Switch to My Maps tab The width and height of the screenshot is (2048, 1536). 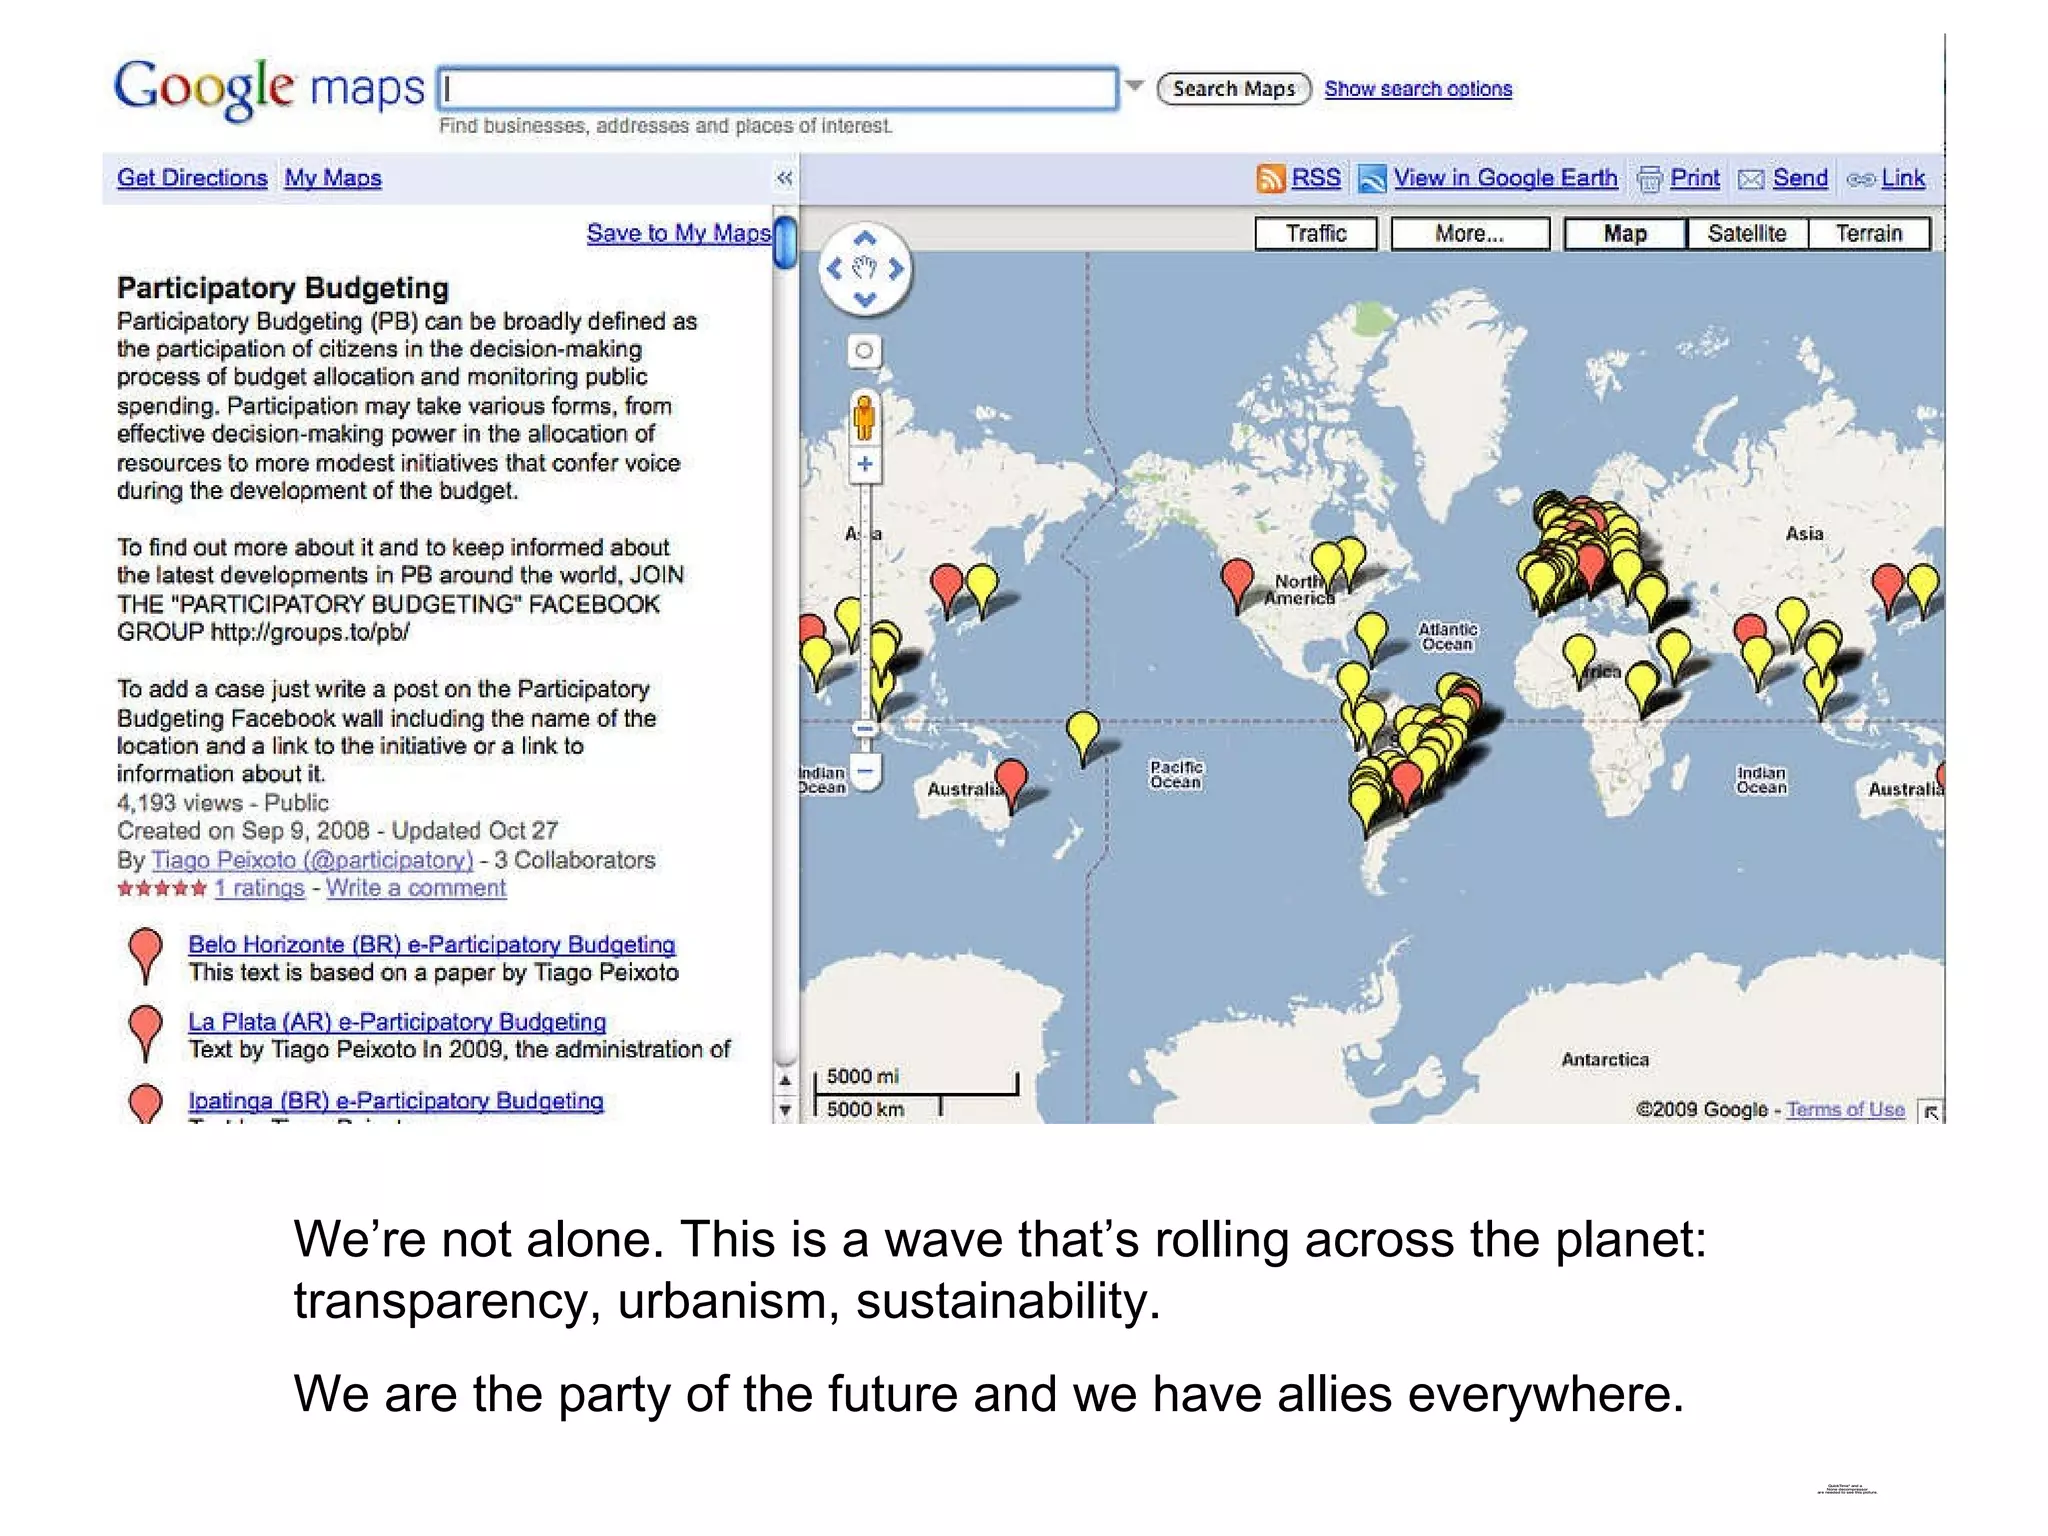point(333,178)
